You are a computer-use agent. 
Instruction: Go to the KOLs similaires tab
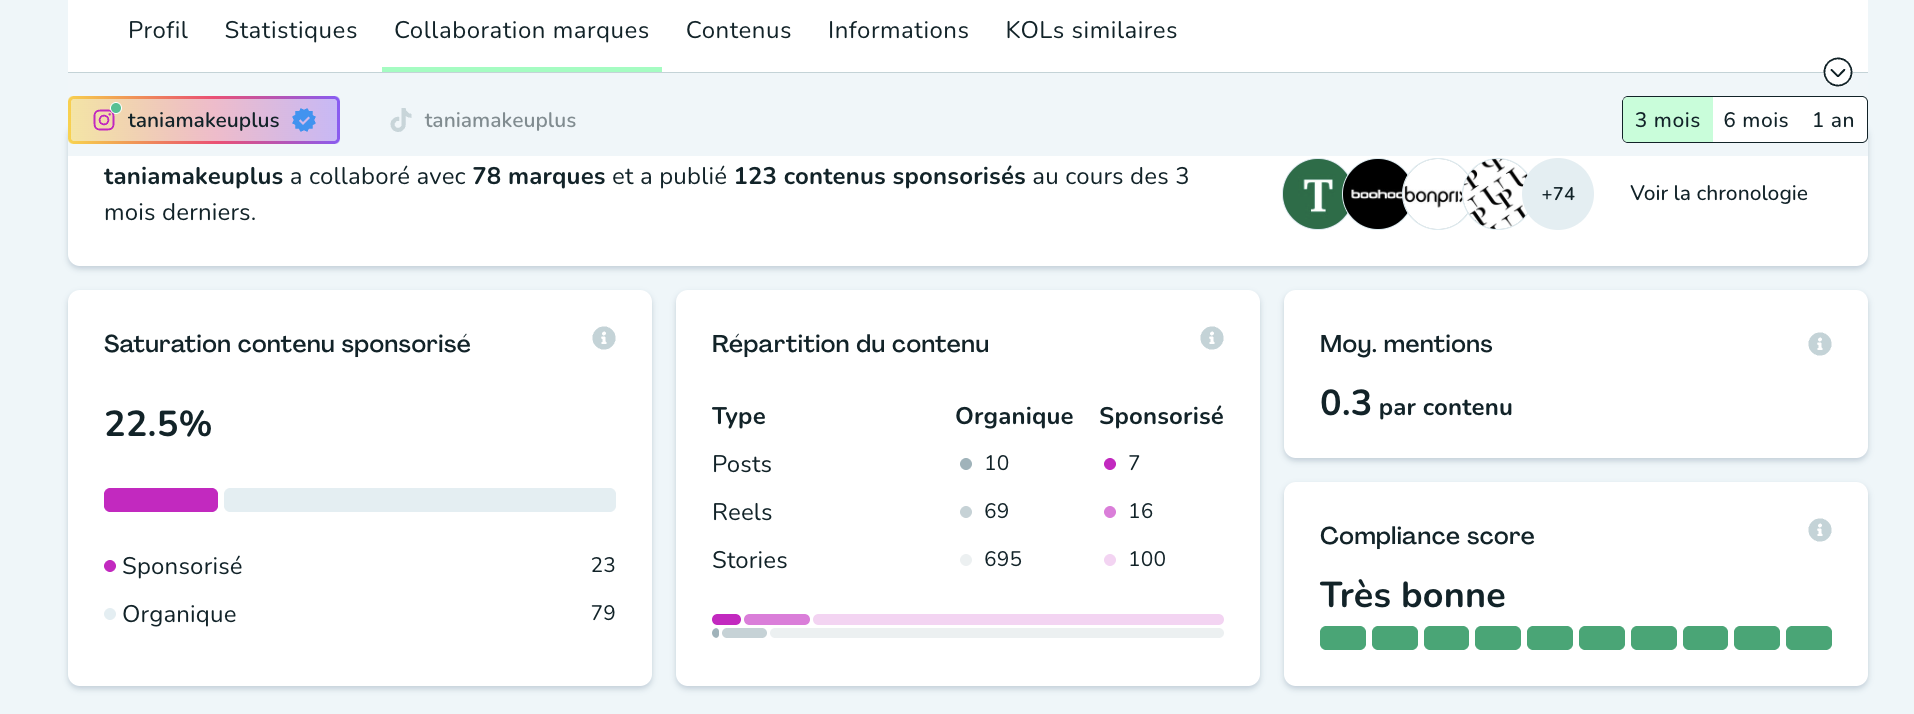(x=1091, y=31)
